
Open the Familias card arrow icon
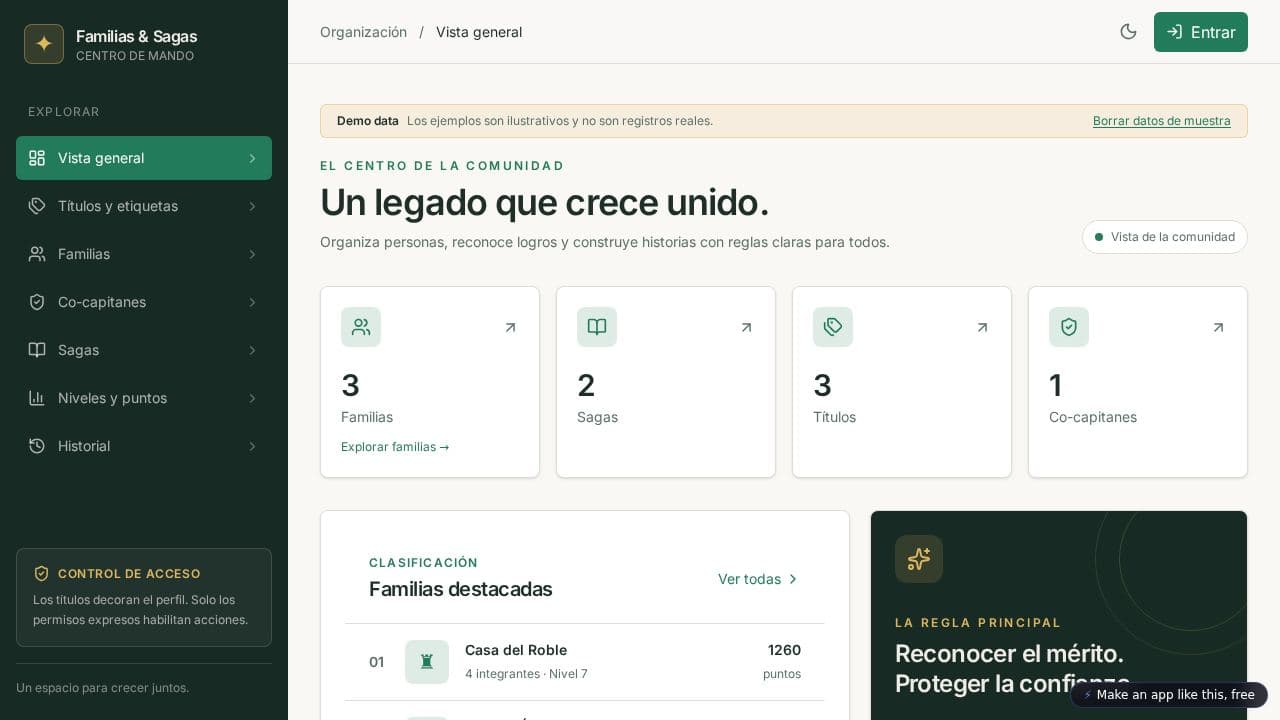pos(510,327)
